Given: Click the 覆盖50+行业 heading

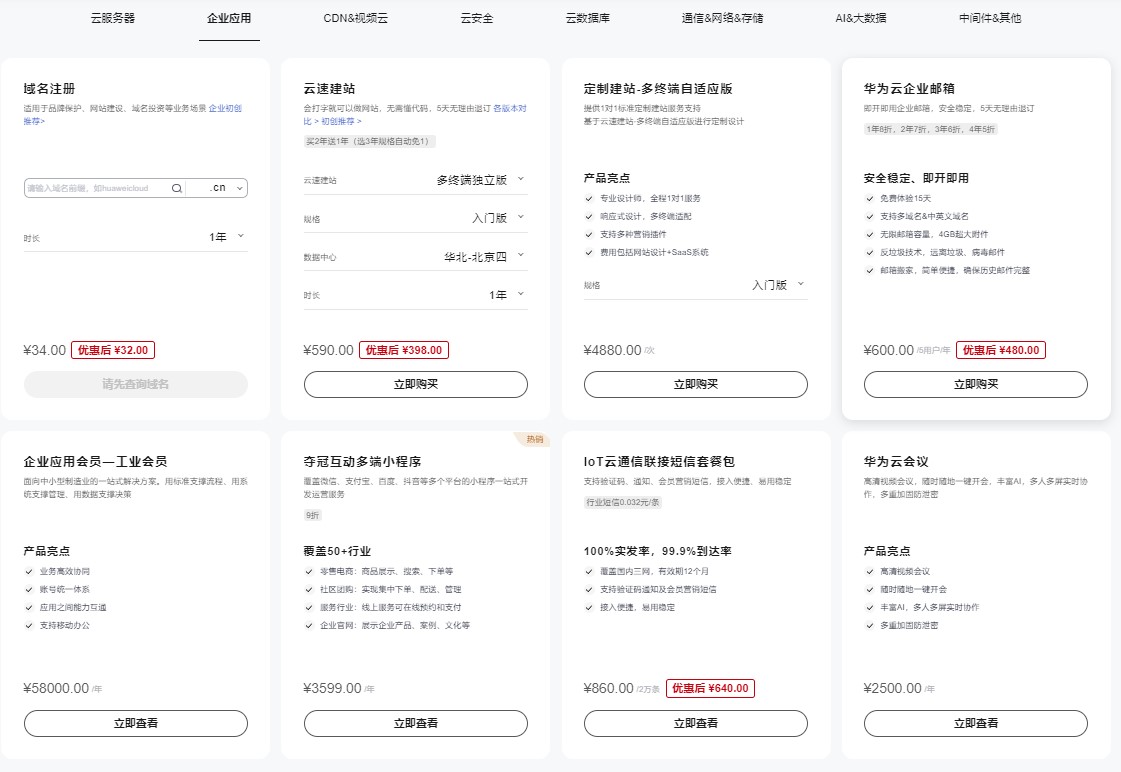Looking at the screenshot, I should click(337, 551).
